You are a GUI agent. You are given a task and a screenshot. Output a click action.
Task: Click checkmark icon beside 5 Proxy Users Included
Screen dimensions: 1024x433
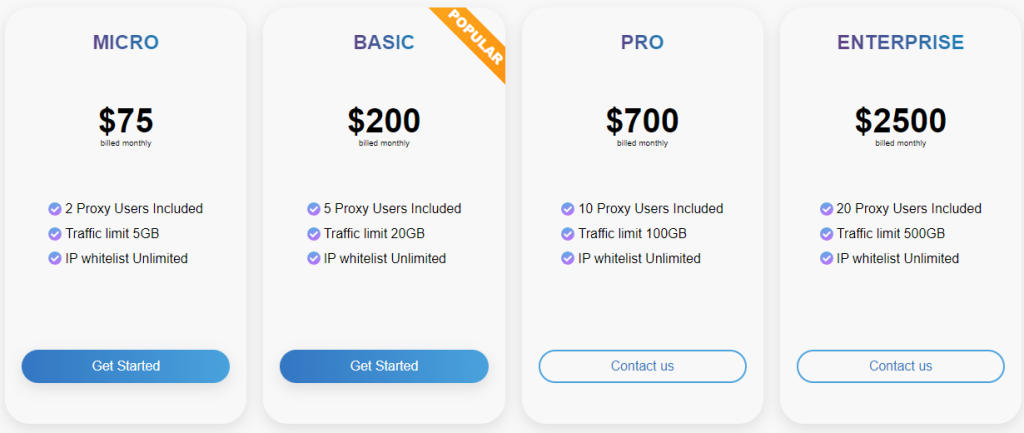tap(314, 209)
